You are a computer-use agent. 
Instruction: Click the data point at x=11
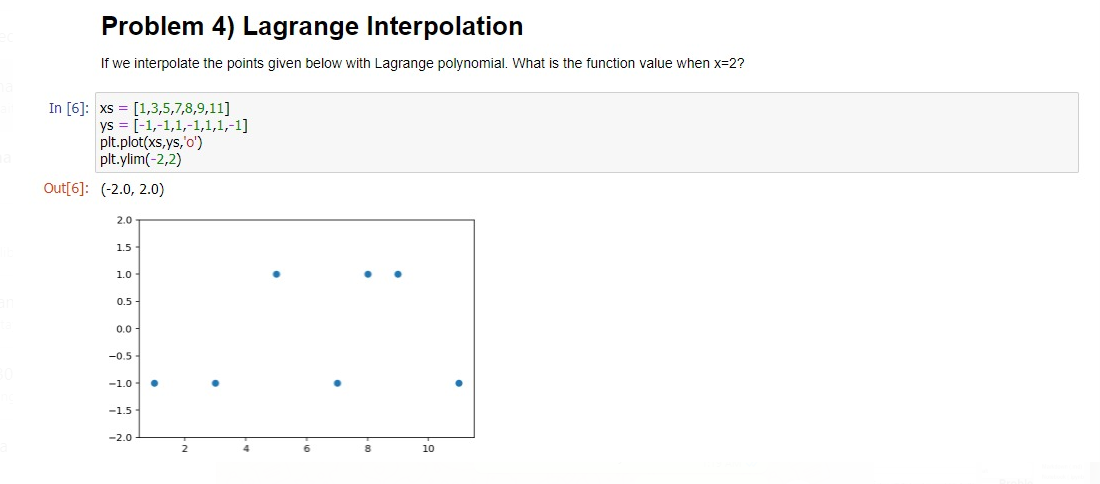459,383
